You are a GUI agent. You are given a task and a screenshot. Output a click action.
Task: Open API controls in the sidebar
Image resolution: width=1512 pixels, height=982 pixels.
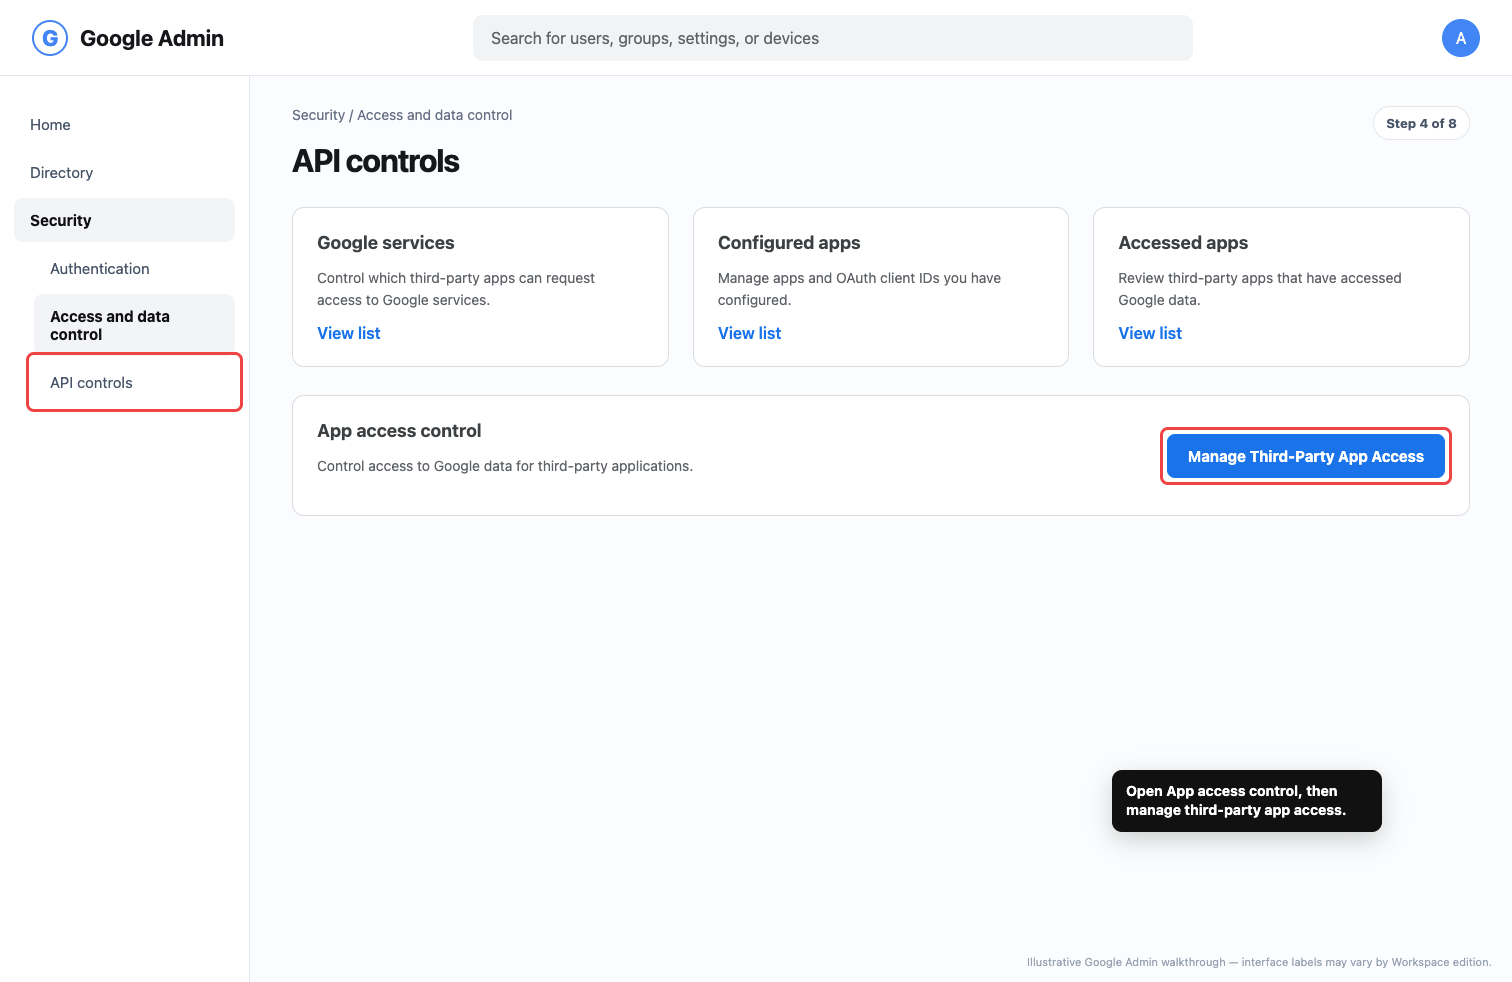(x=134, y=382)
